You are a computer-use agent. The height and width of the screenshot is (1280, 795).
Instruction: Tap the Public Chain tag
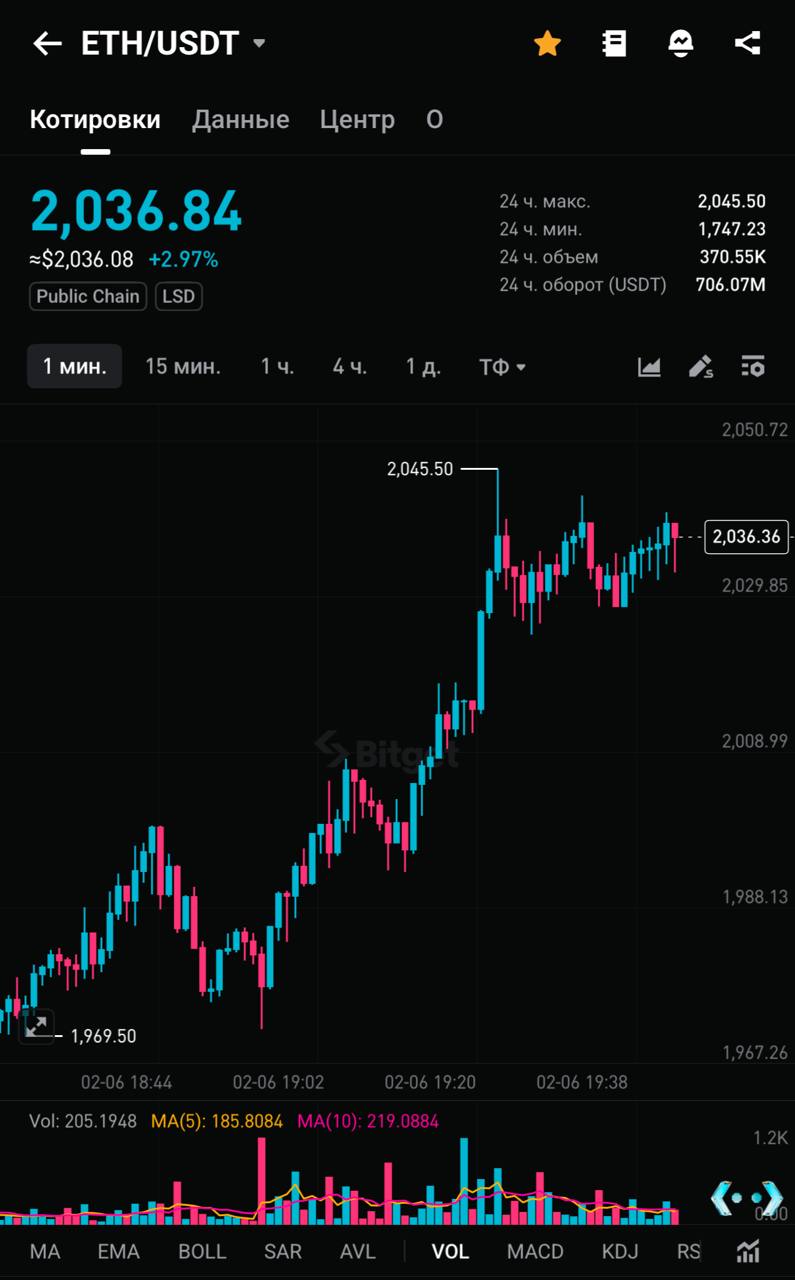click(x=88, y=296)
